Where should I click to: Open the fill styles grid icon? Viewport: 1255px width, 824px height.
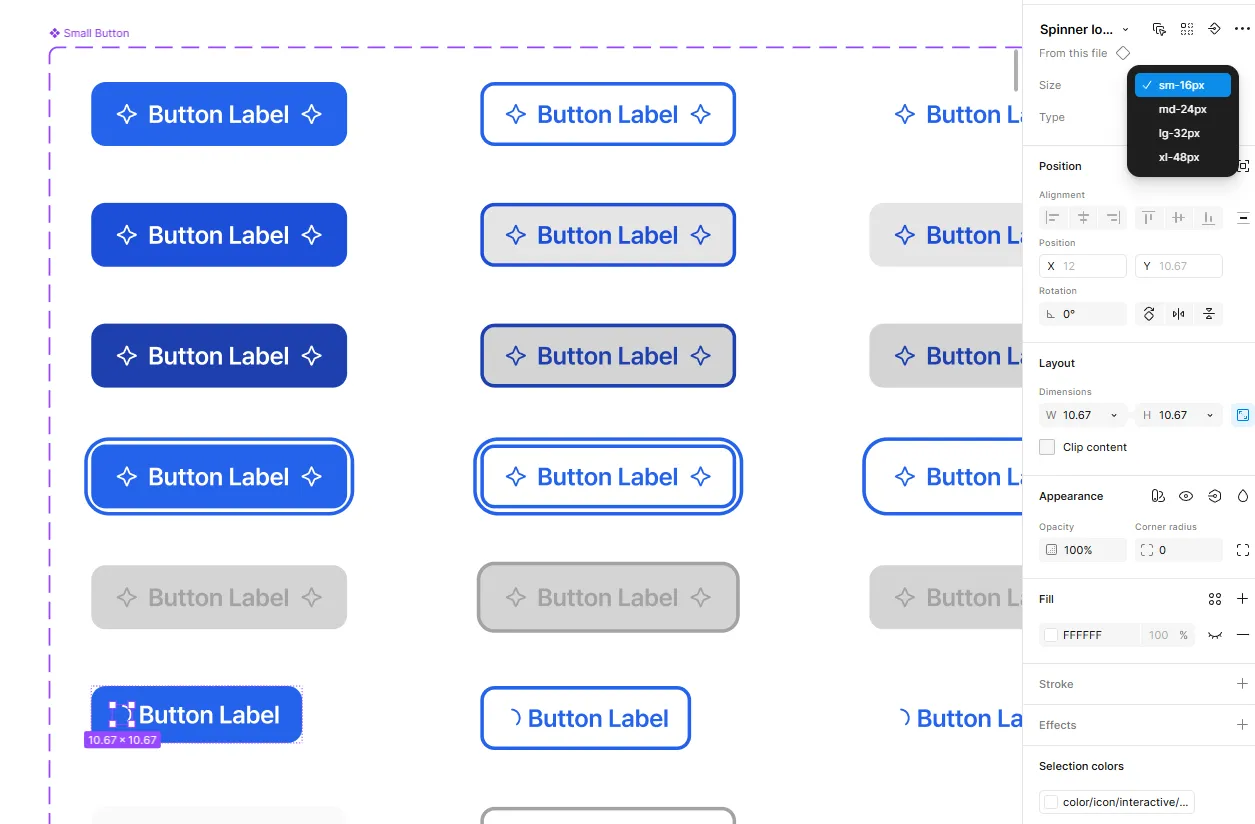pyautogui.click(x=1215, y=599)
